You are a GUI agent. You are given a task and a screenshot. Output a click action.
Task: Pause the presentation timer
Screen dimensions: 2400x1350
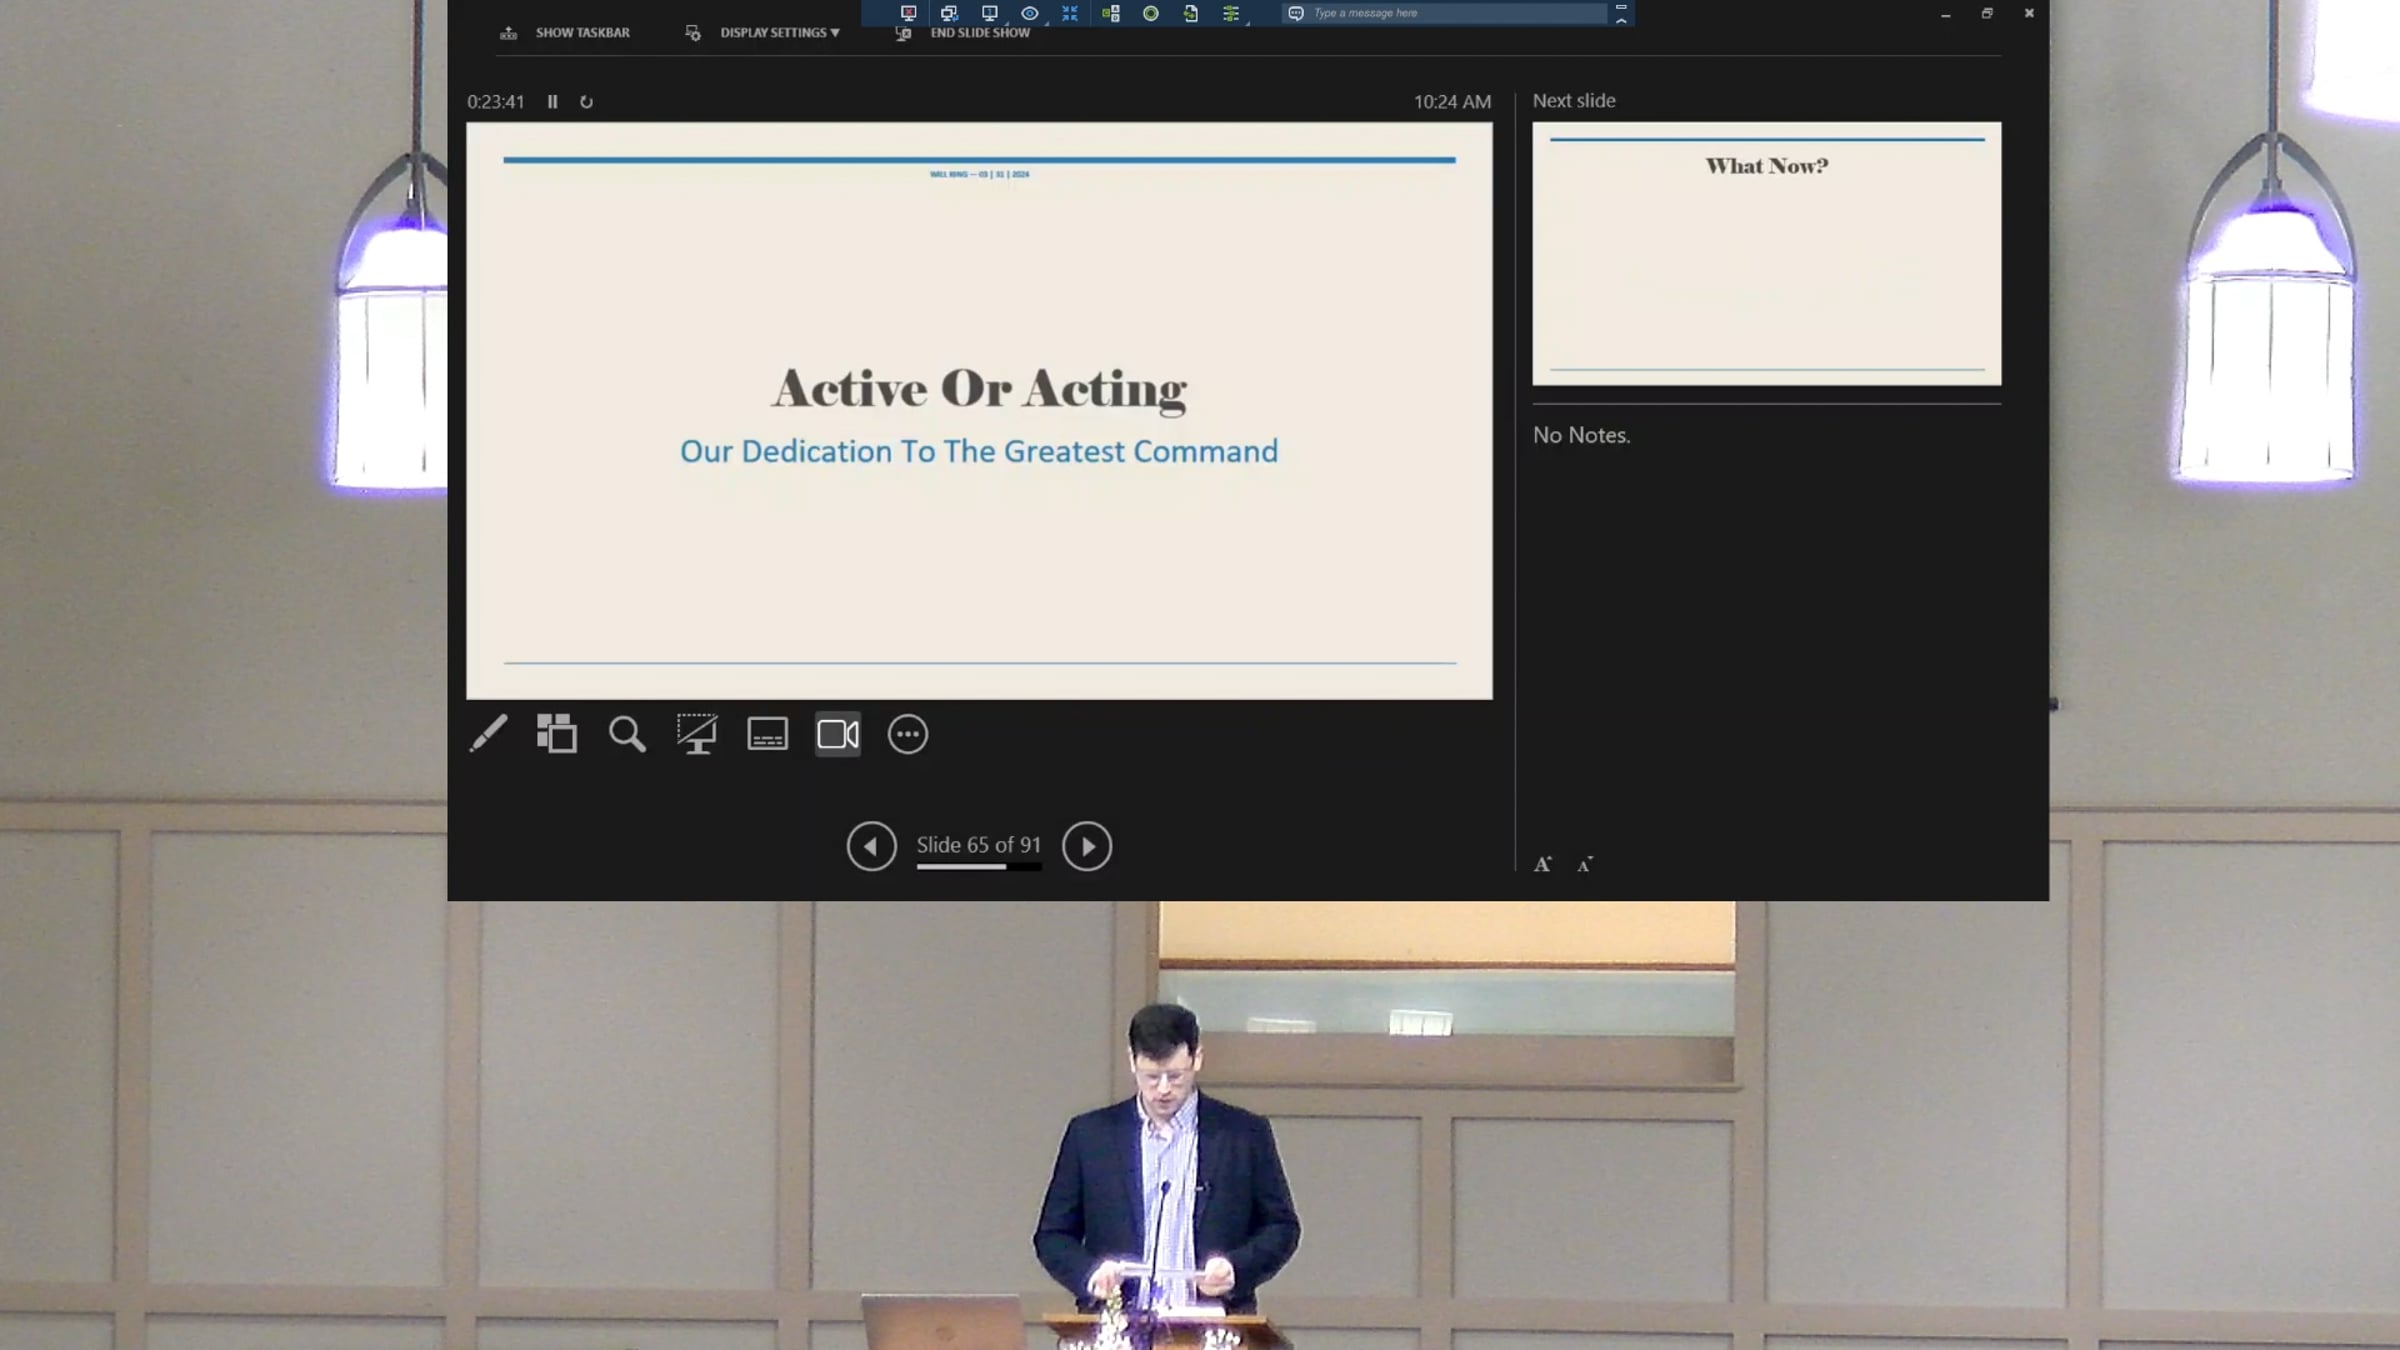[552, 102]
